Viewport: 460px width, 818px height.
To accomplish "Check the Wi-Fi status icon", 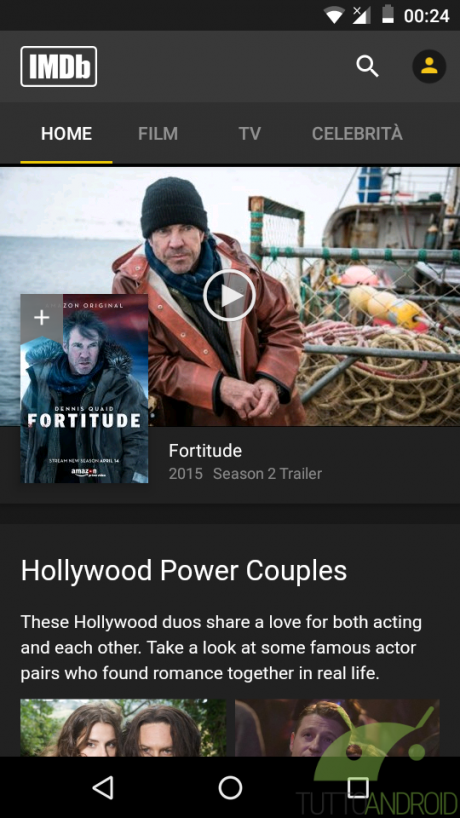I will coord(334,15).
